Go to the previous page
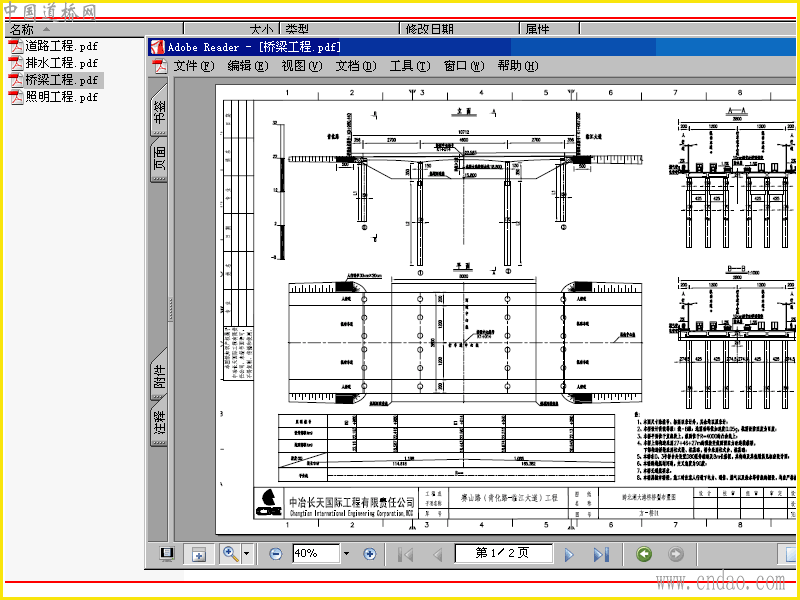800x600 pixels. tap(437, 554)
